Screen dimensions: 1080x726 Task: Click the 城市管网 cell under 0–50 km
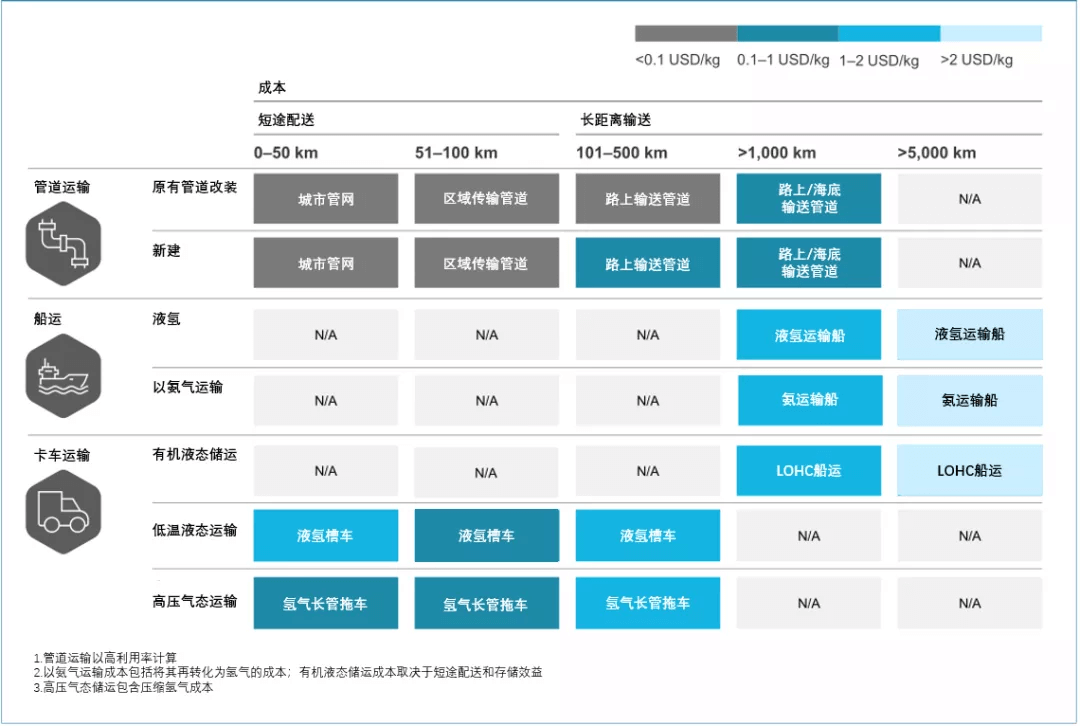tap(326, 198)
